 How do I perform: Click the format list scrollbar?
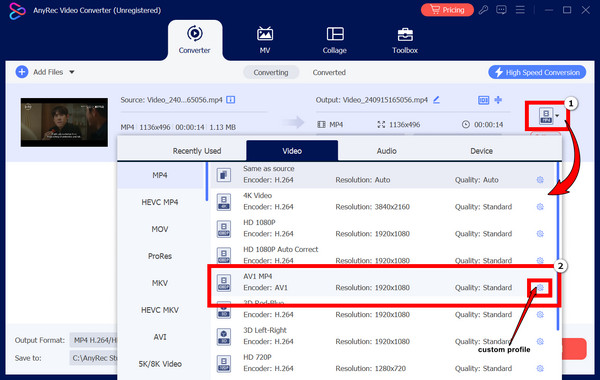pos(207,181)
